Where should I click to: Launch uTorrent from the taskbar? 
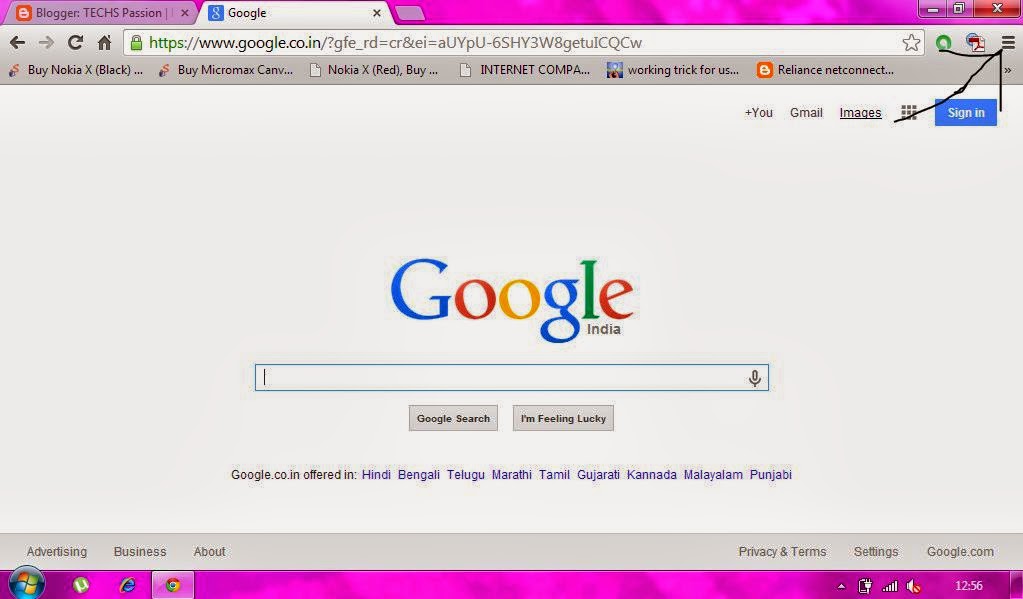(x=80, y=585)
